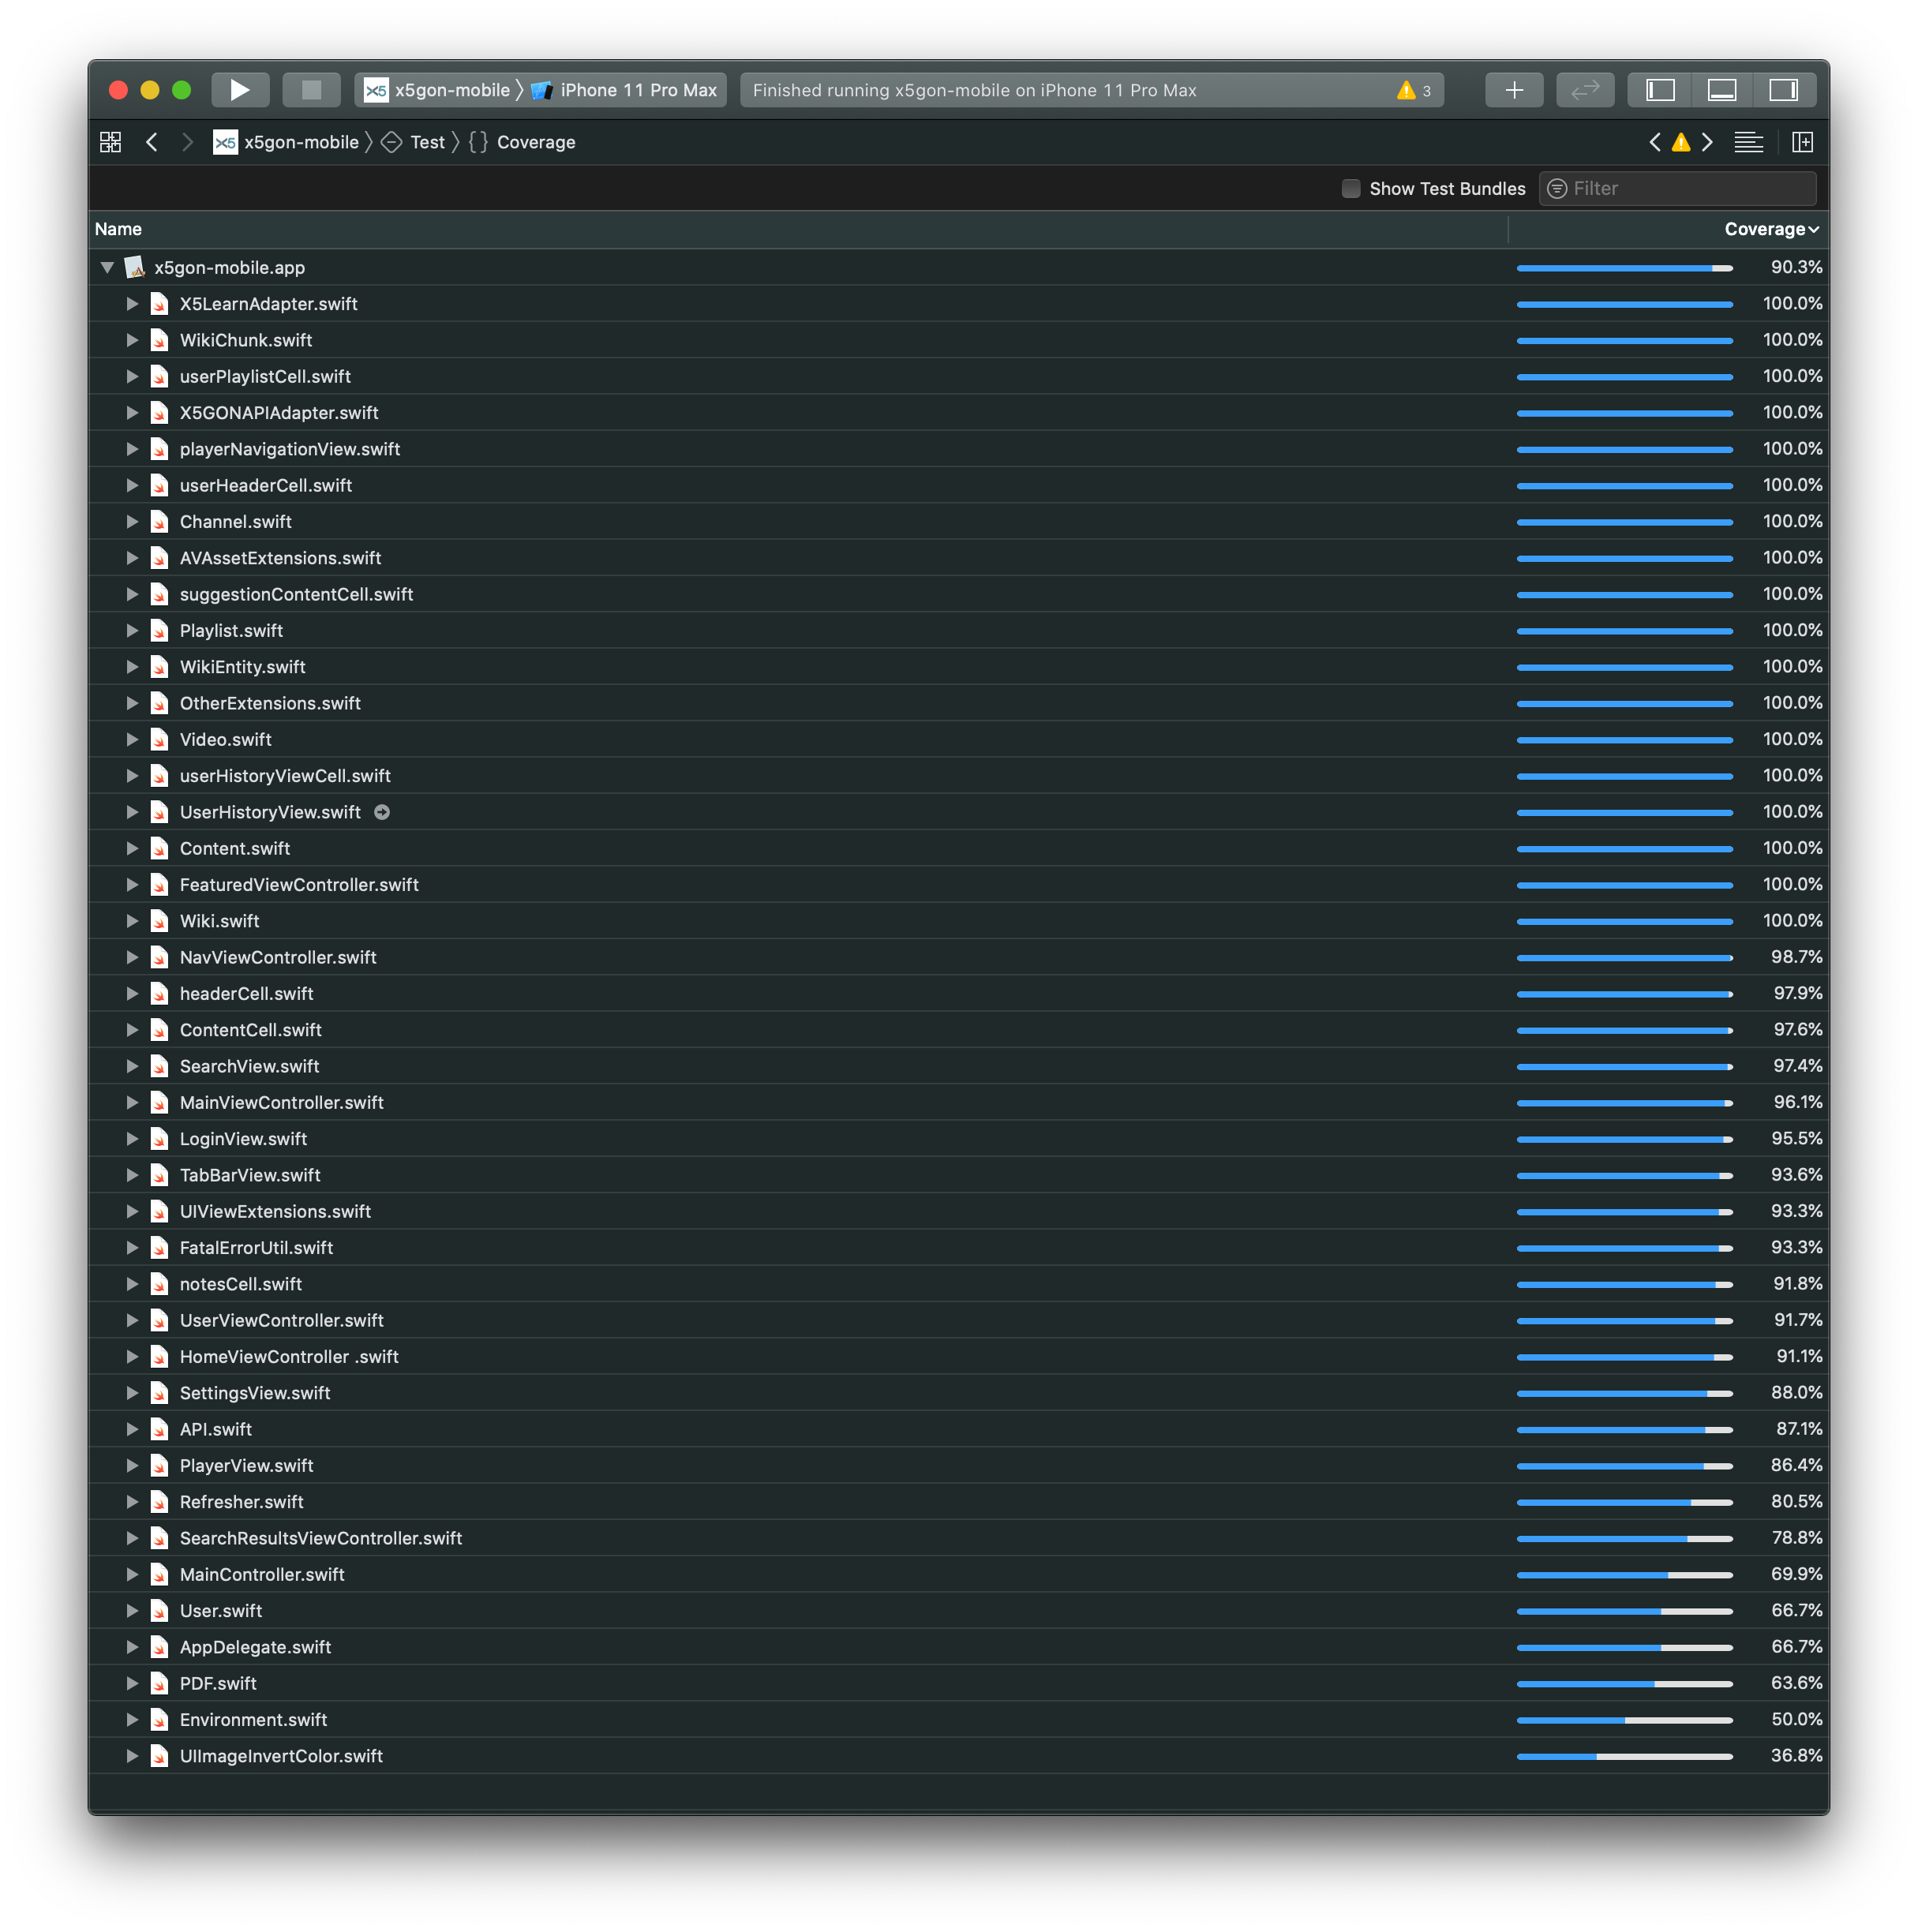This screenshot has height=1932, width=1918.
Task: Expand the X5LearnAdapter.swift row
Action: (x=132, y=304)
